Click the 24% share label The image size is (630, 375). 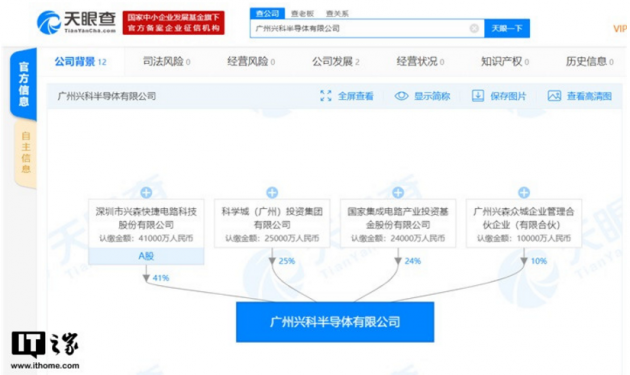pos(413,261)
